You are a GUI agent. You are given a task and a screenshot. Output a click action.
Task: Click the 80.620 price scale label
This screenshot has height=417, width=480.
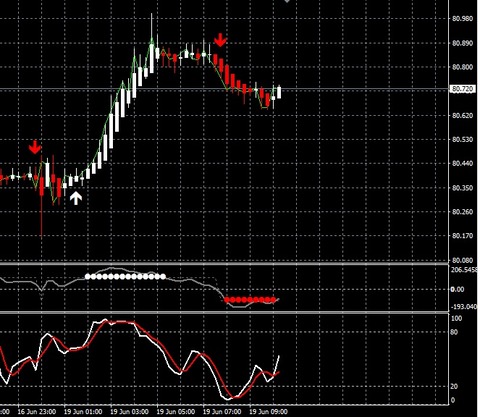tap(462, 115)
